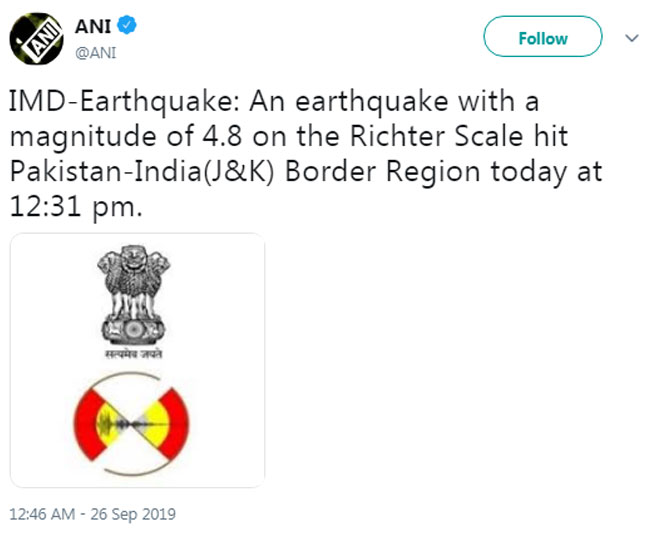Click the Ashoka lion emblem in the image
This screenshot has width=650, height=540.
pyautogui.click(x=133, y=295)
